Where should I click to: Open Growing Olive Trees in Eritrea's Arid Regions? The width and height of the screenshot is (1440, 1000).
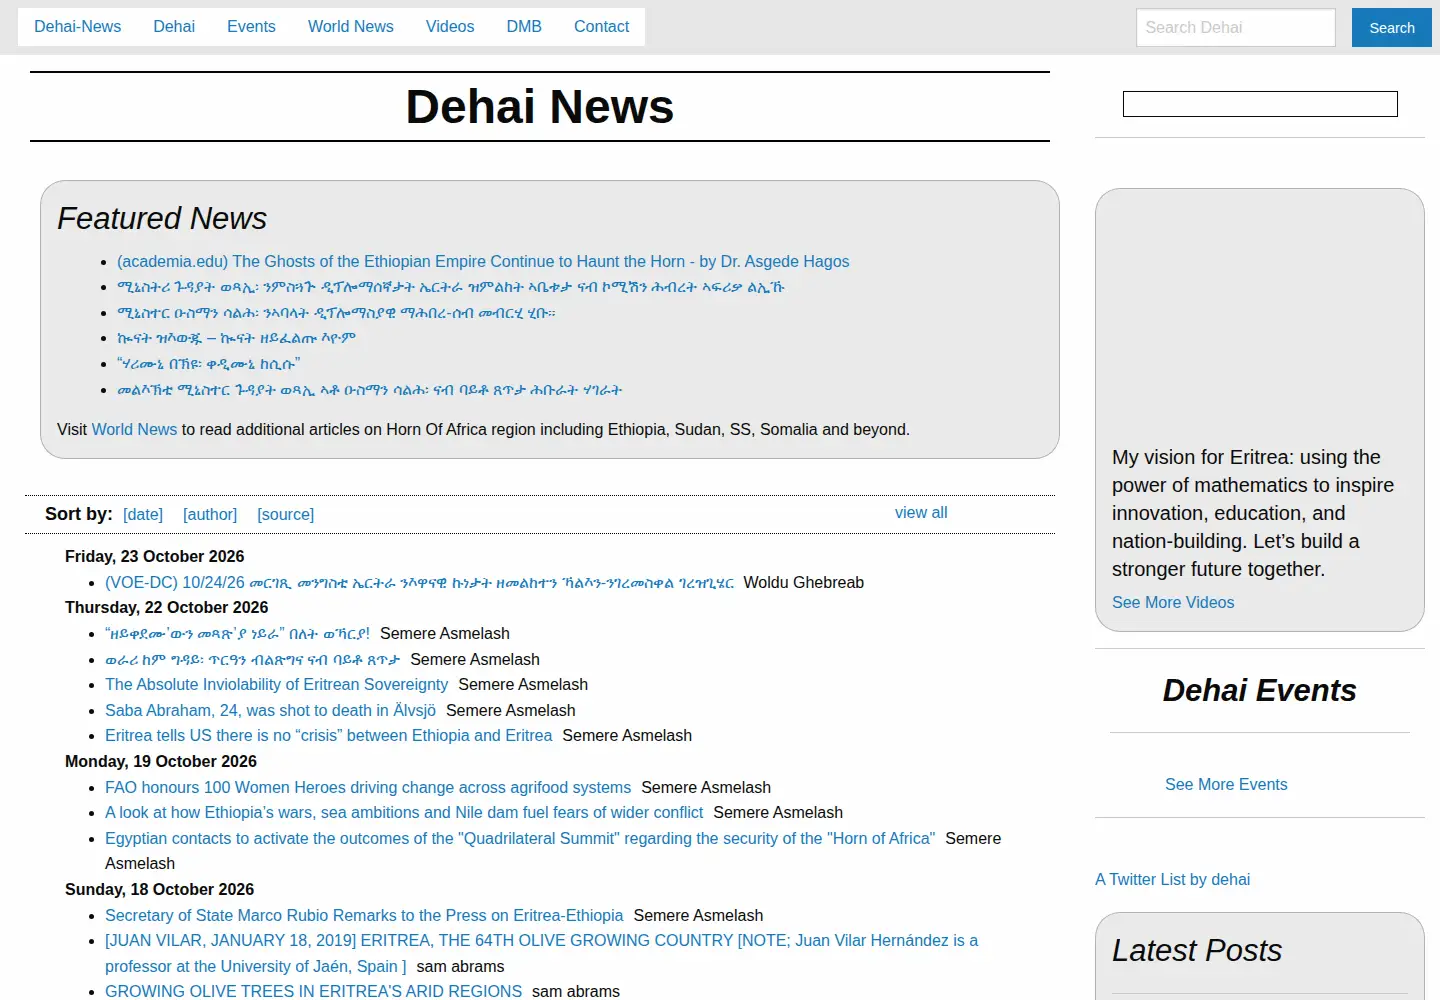(313, 992)
